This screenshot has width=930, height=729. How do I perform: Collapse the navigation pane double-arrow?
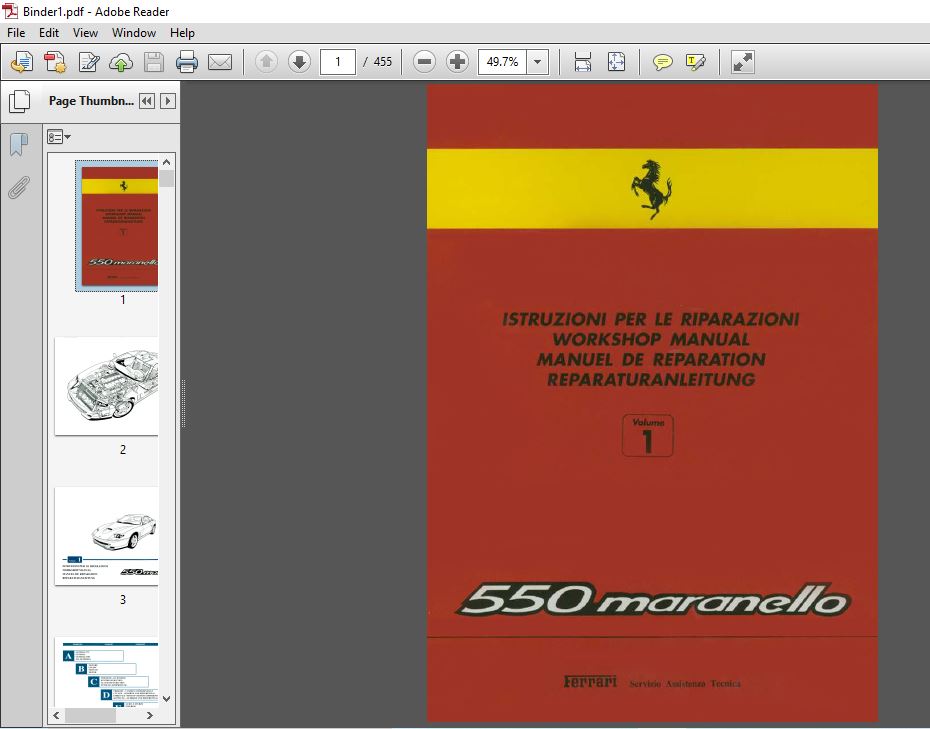[x=146, y=101]
